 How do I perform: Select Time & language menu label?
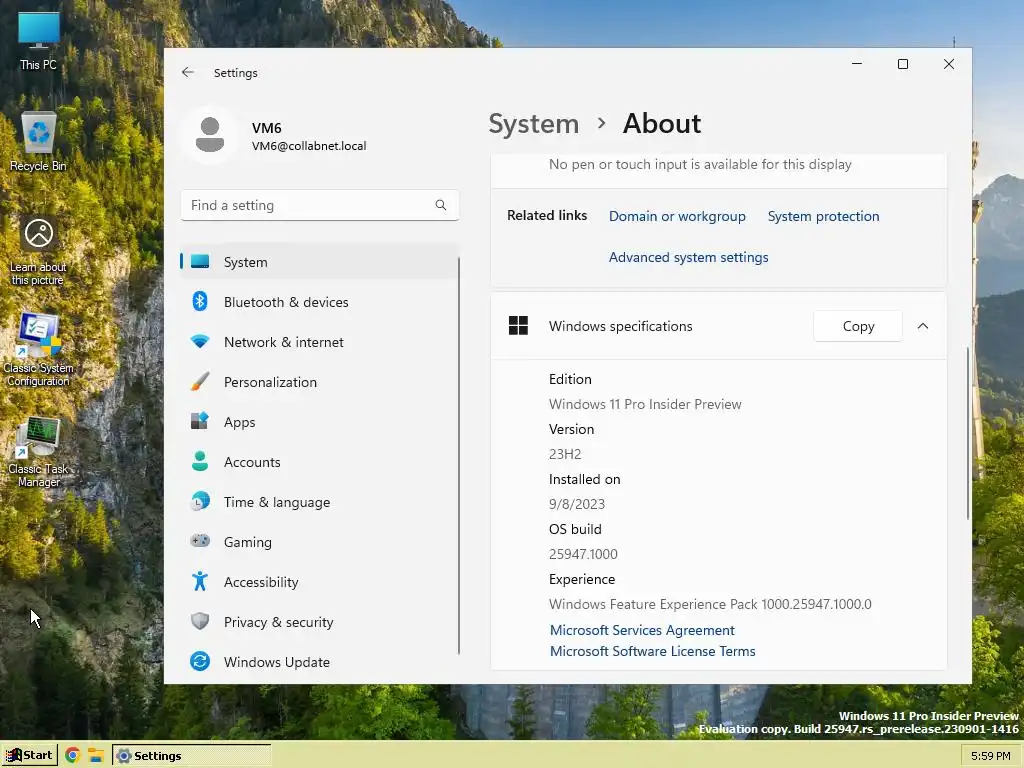point(277,502)
